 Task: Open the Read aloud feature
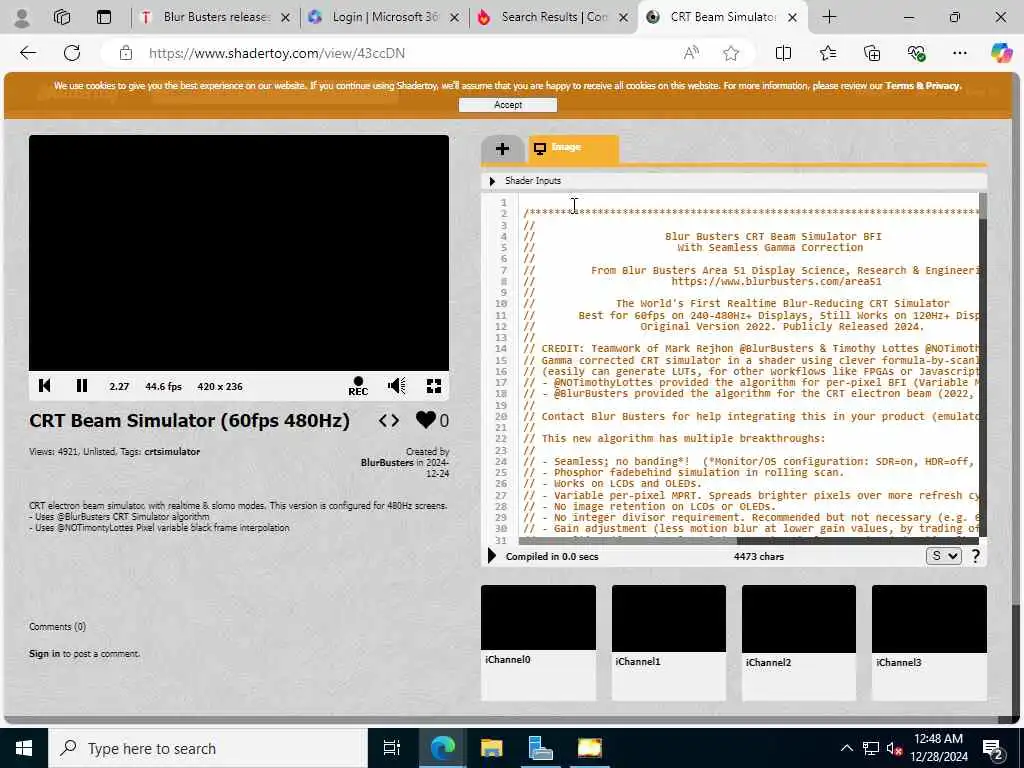[691, 53]
